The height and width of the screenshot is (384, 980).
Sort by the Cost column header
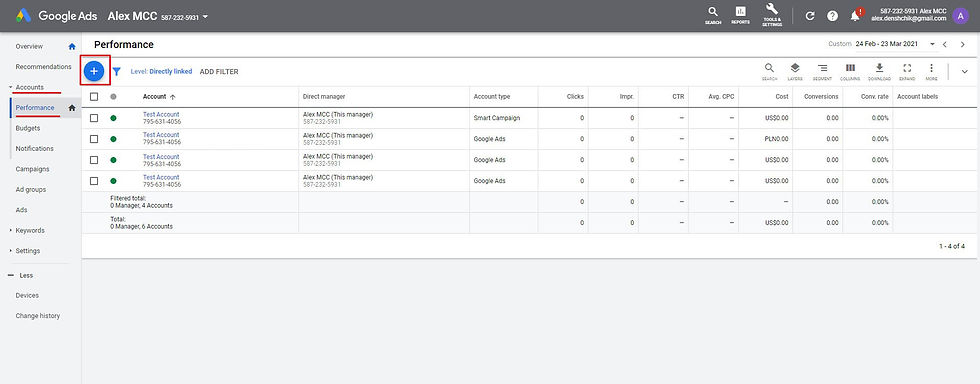[782, 97]
